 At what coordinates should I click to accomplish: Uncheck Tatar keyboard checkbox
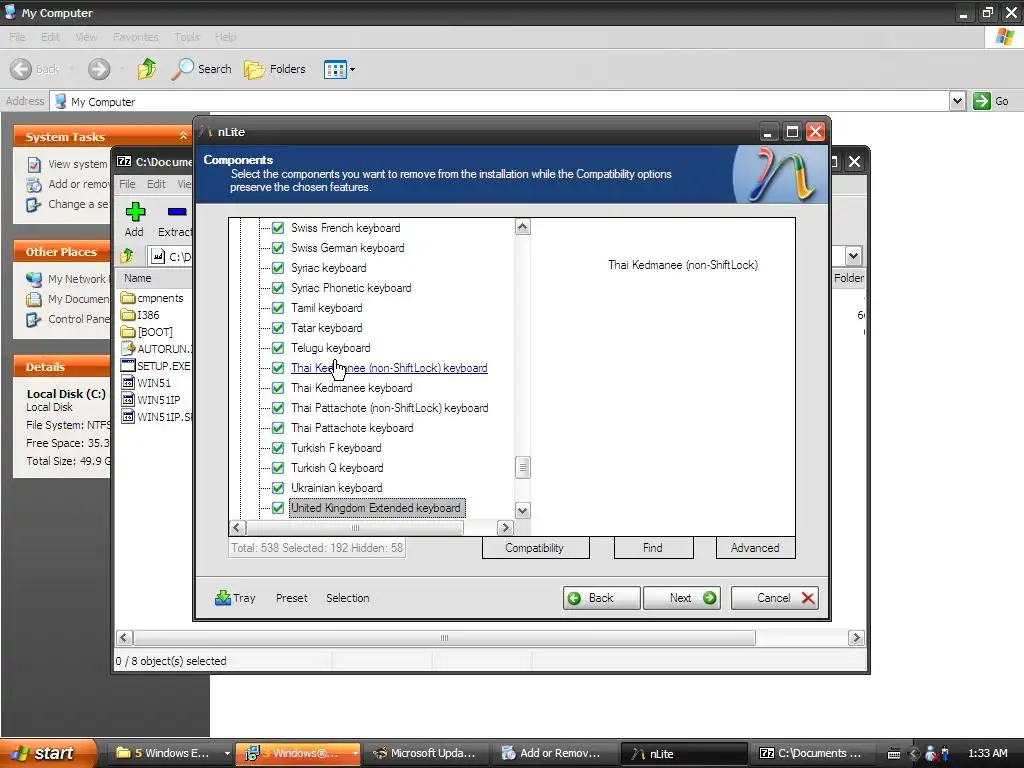click(x=278, y=328)
